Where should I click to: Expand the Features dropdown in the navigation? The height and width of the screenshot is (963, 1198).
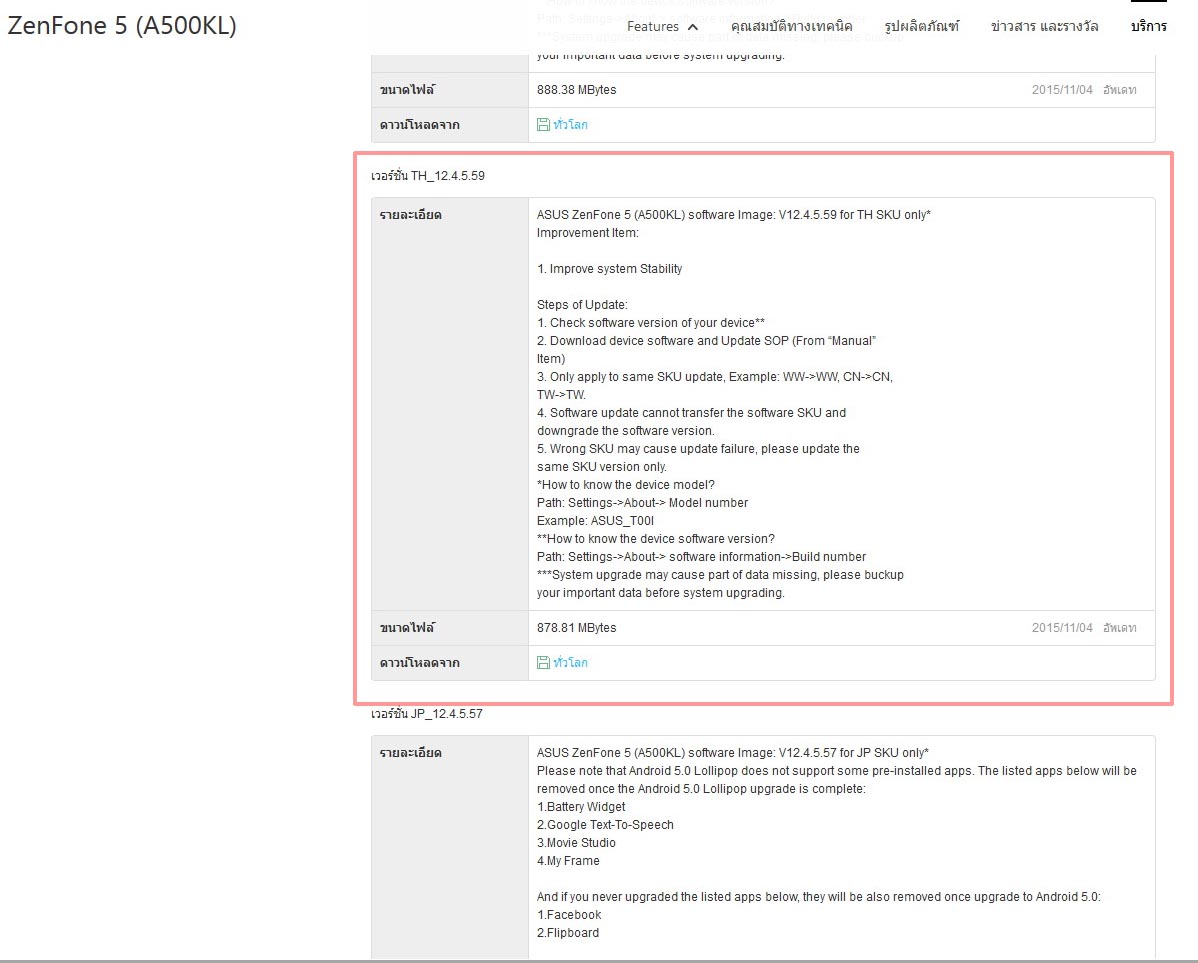point(662,26)
